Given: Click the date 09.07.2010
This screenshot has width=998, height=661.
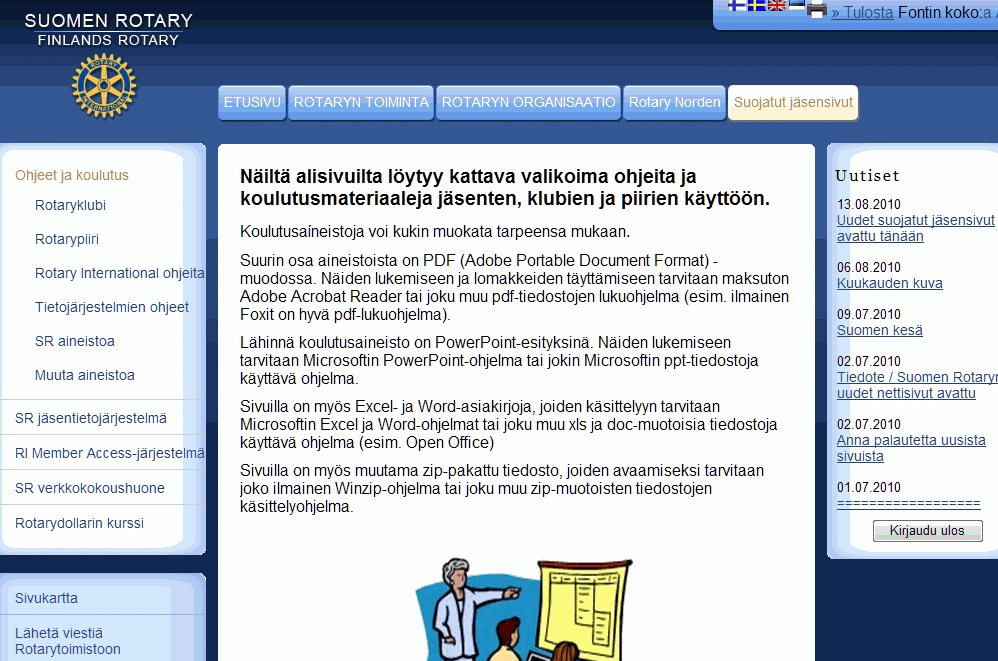Looking at the screenshot, I should (869, 314).
